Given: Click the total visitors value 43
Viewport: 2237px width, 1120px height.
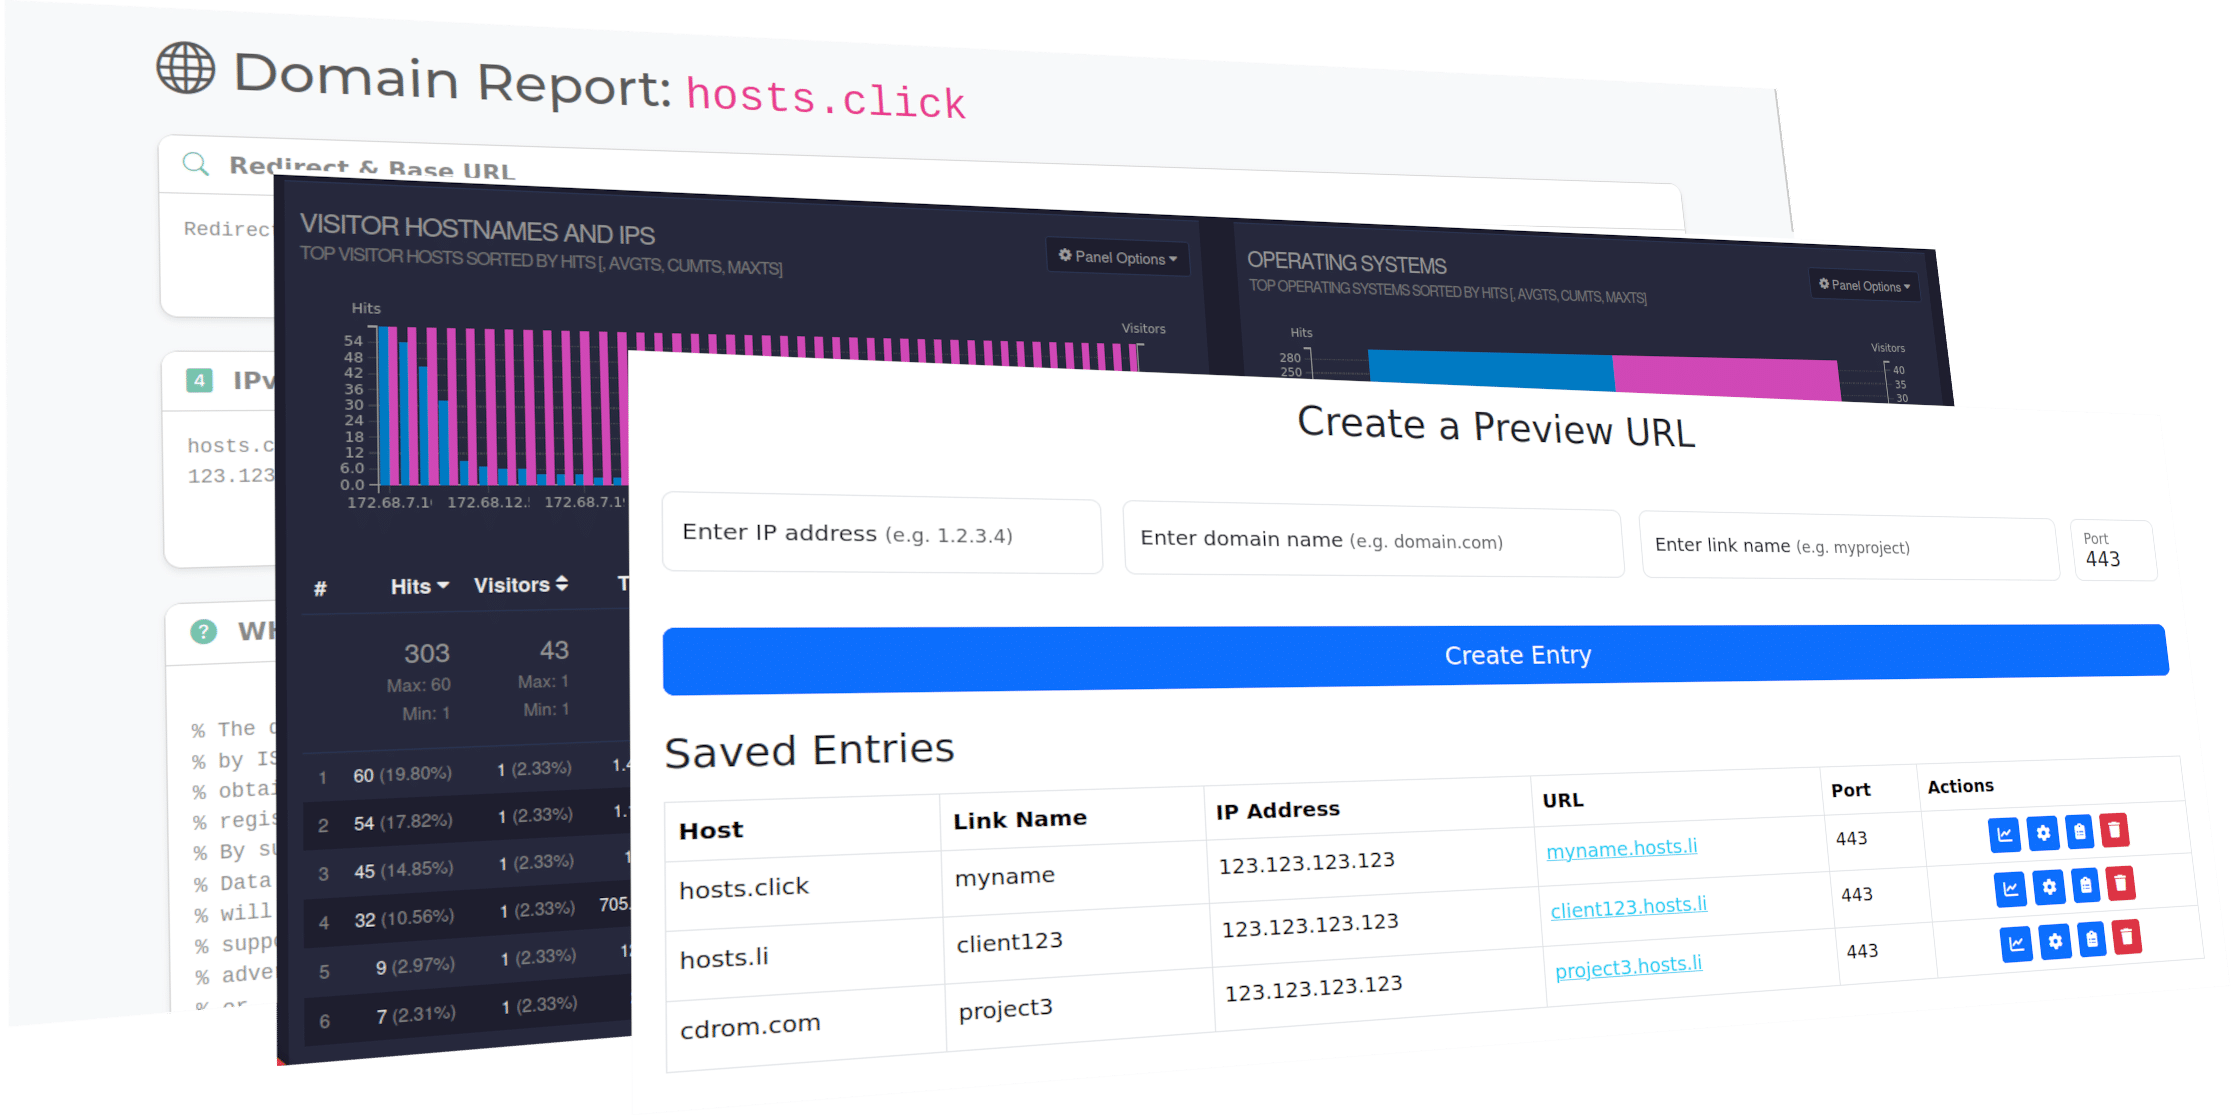Looking at the screenshot, I should [x=554, y=650].
